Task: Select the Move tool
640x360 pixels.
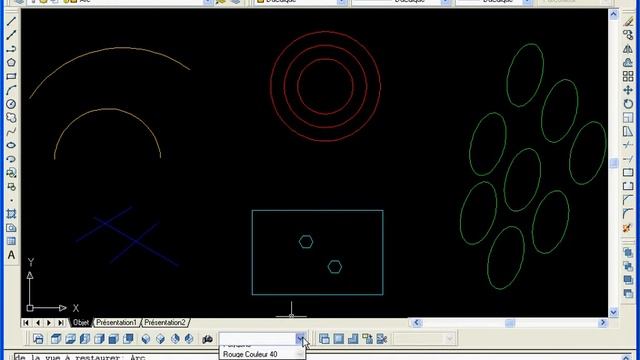Action: tap(628, 90)
